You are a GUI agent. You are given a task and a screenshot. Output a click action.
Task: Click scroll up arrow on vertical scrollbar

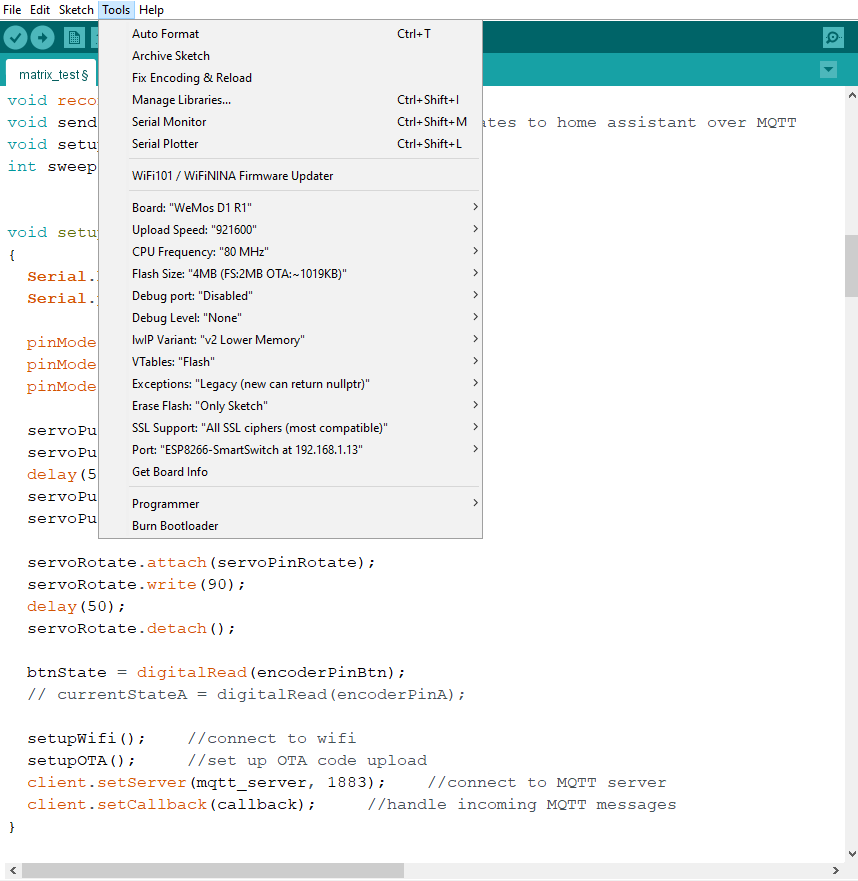(x=852, y=96)
